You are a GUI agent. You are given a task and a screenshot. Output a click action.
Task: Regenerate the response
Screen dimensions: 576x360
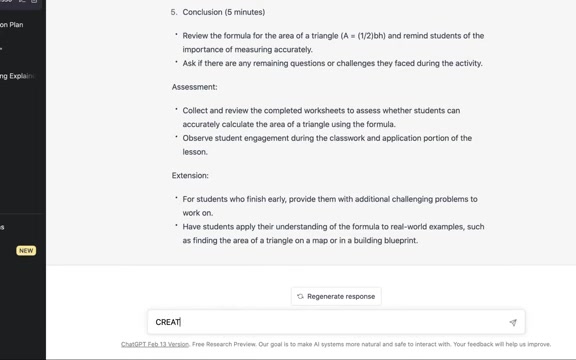336,296
